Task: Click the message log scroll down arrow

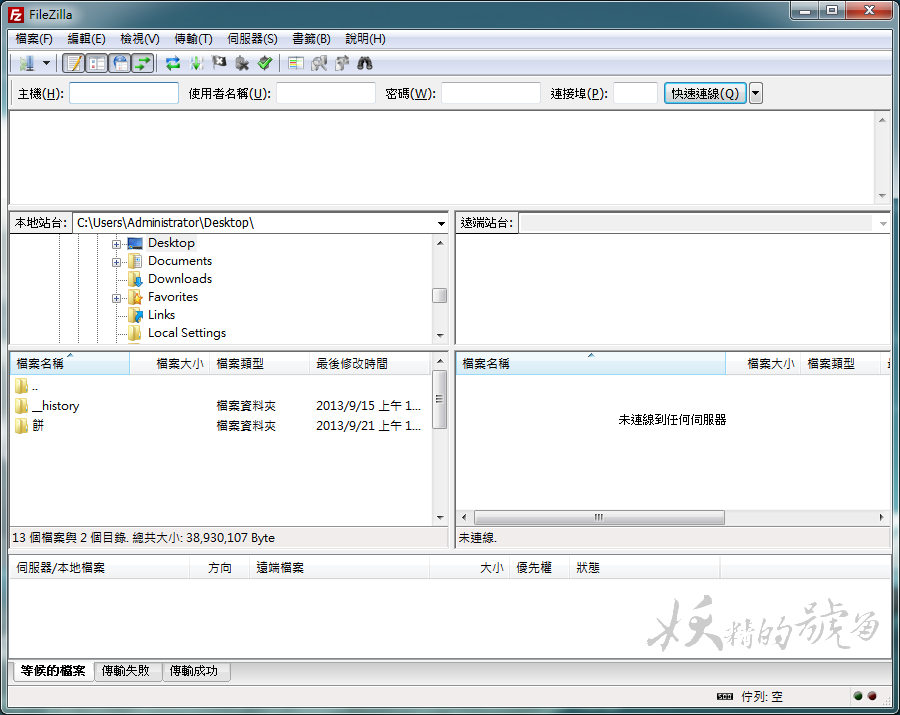Action: (x=882, y=196)
